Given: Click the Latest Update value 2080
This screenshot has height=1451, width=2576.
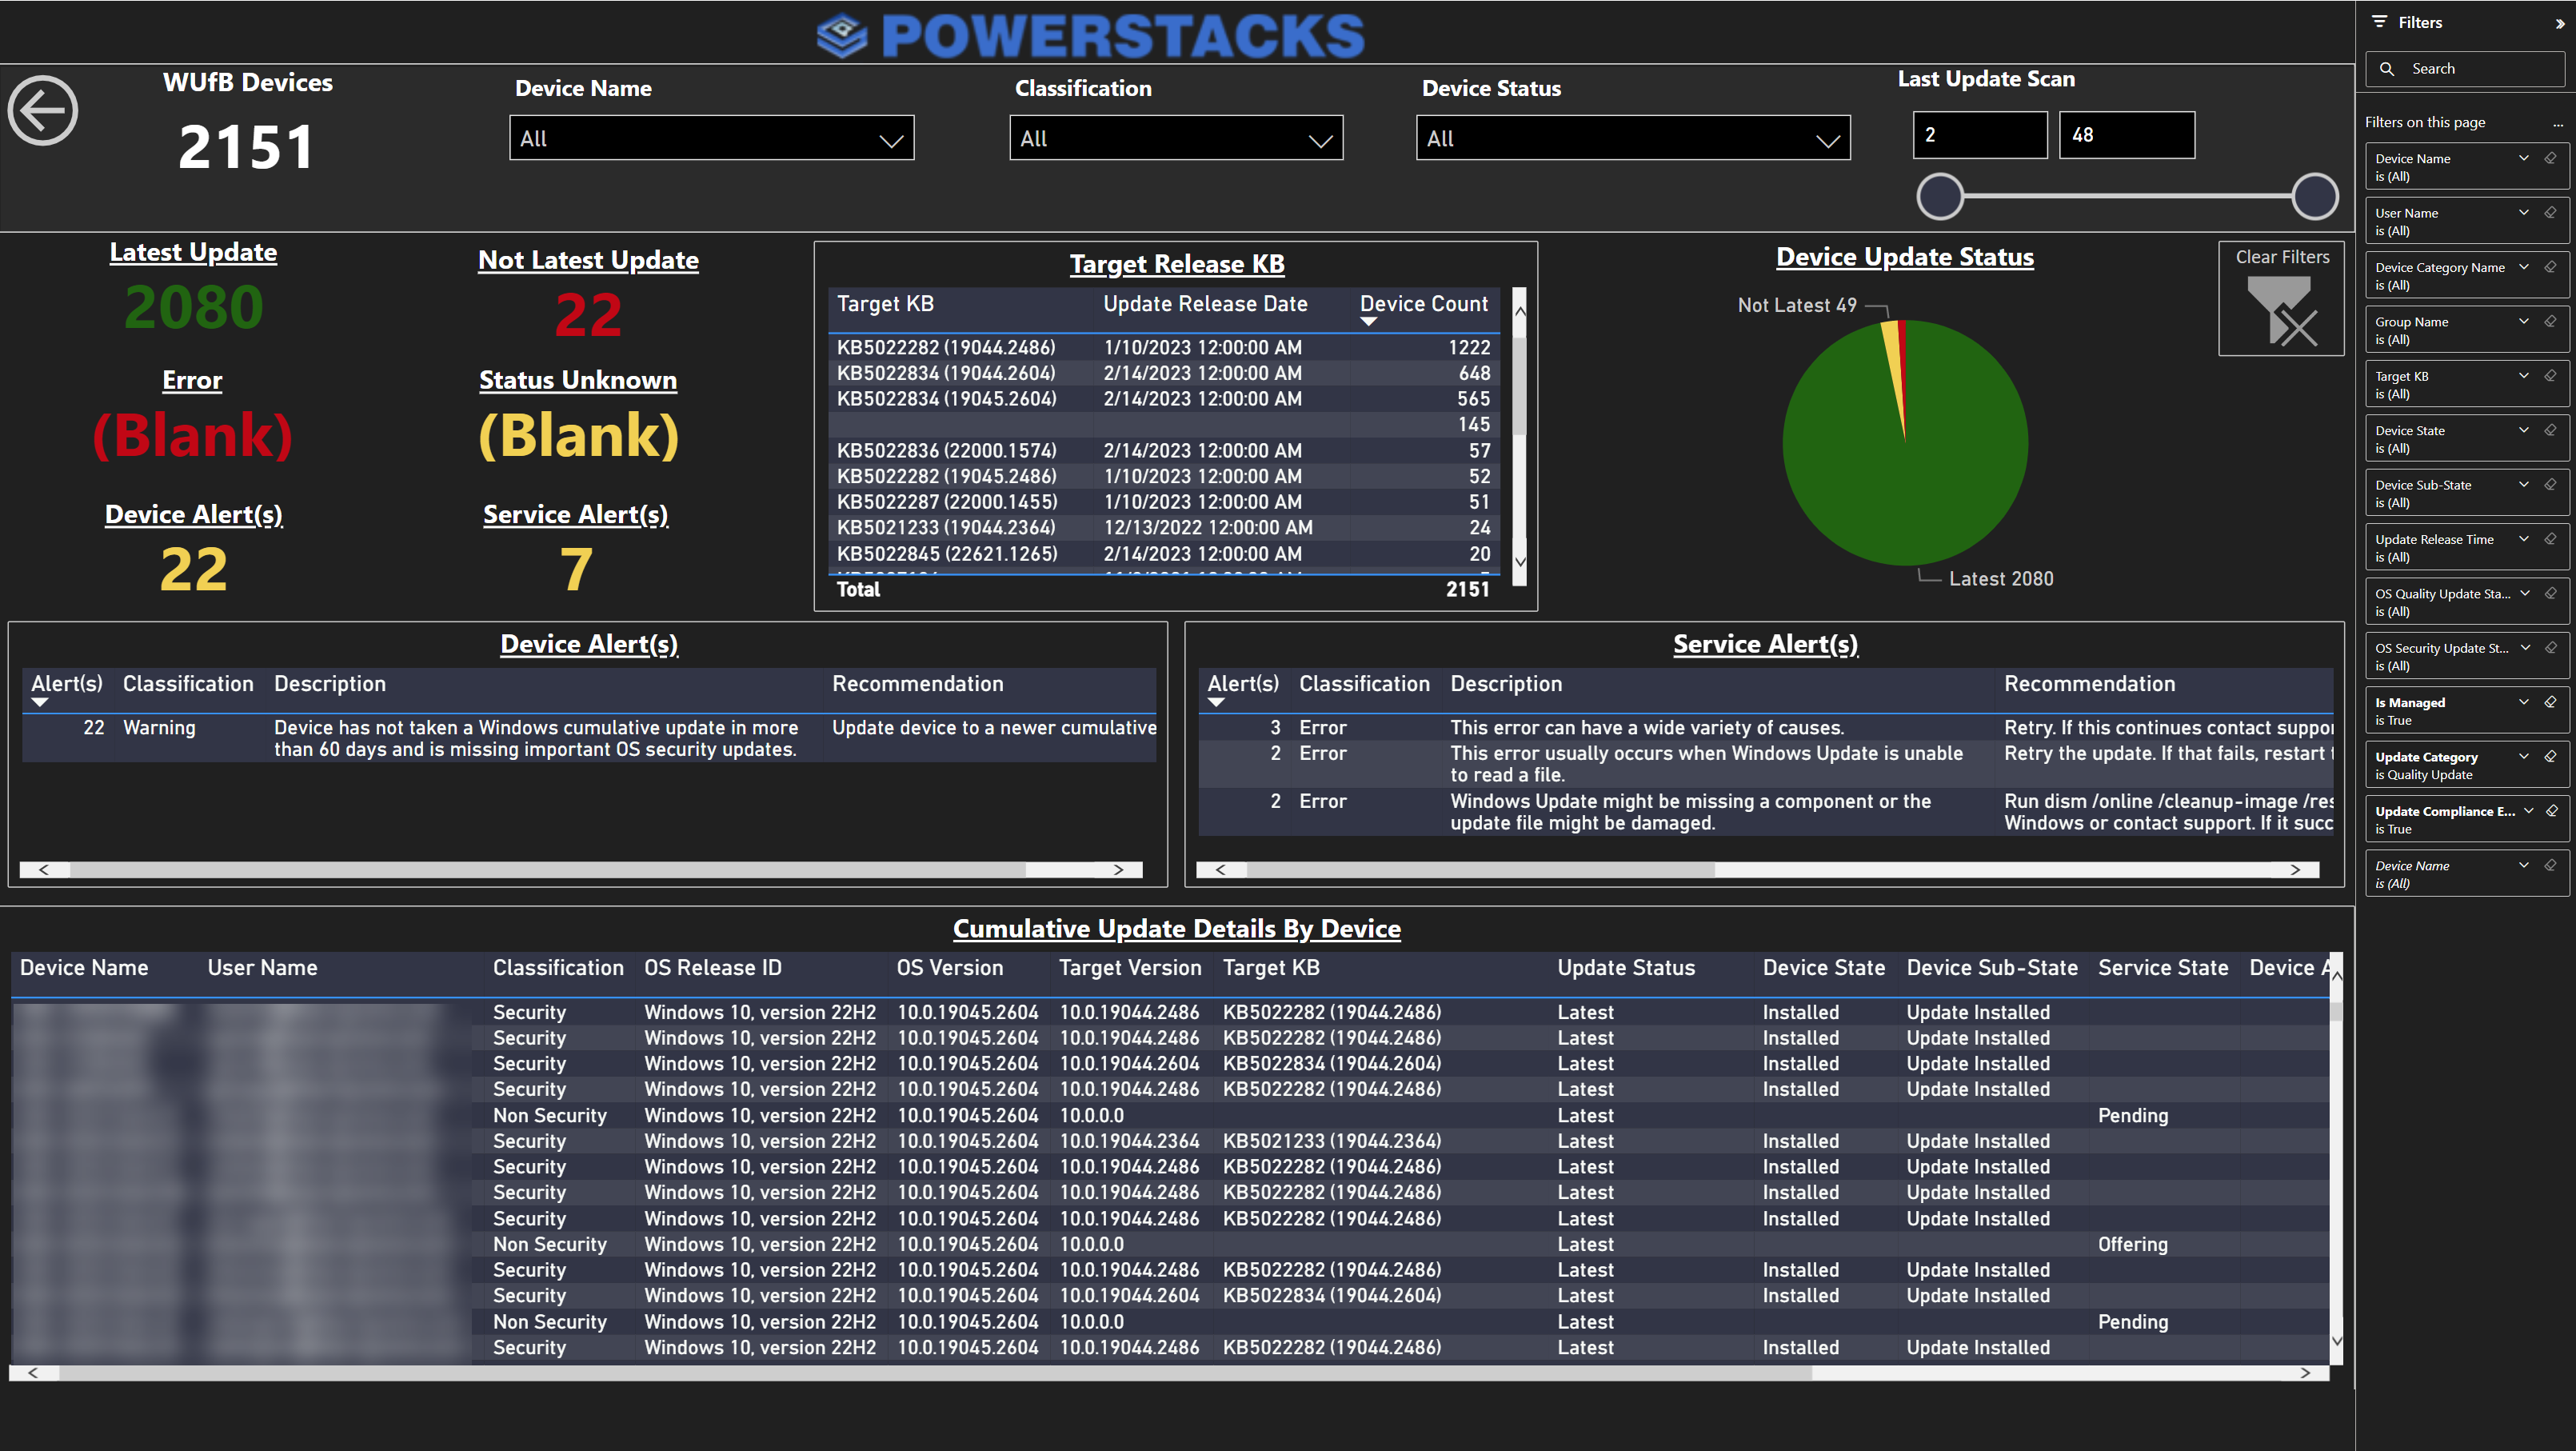Looking at the screenshot, I should (194, 307).
